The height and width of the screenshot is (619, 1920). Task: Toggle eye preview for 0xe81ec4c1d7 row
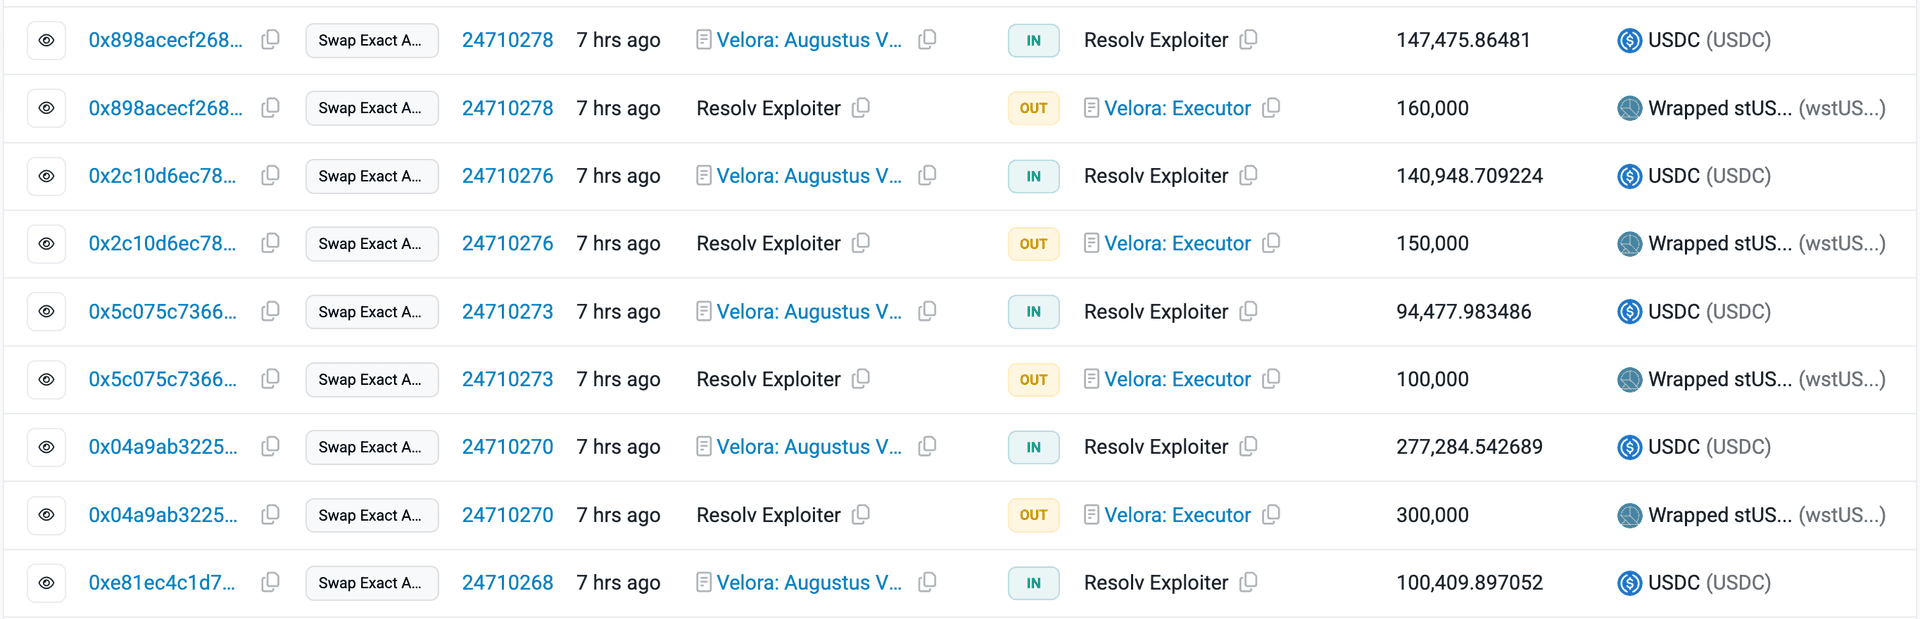[x=46, y=583]
